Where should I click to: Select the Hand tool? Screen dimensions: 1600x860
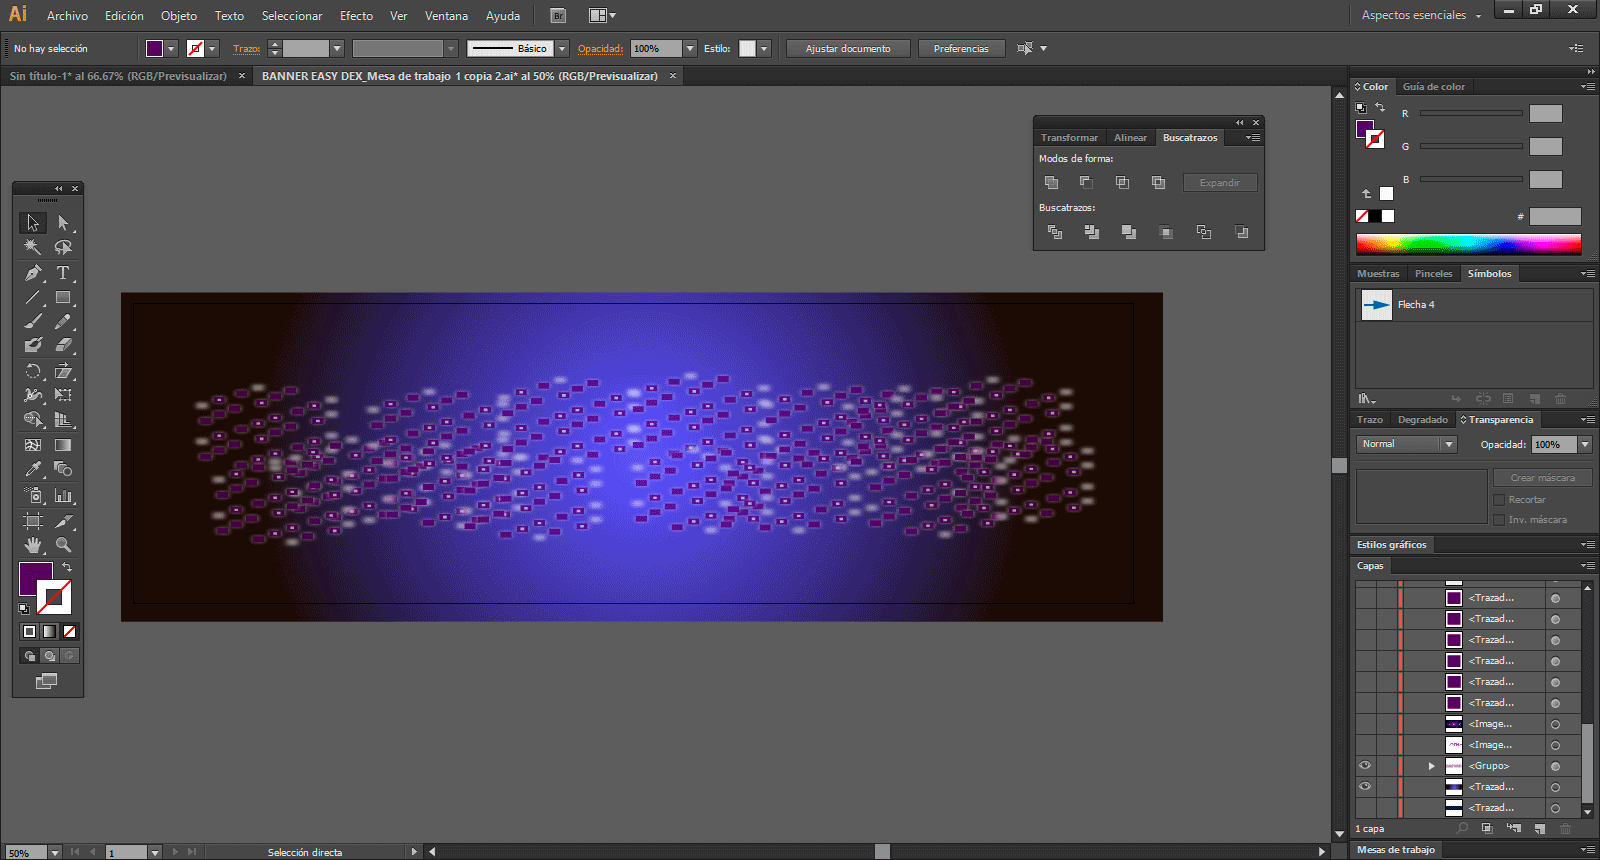(x=33, y=545)
